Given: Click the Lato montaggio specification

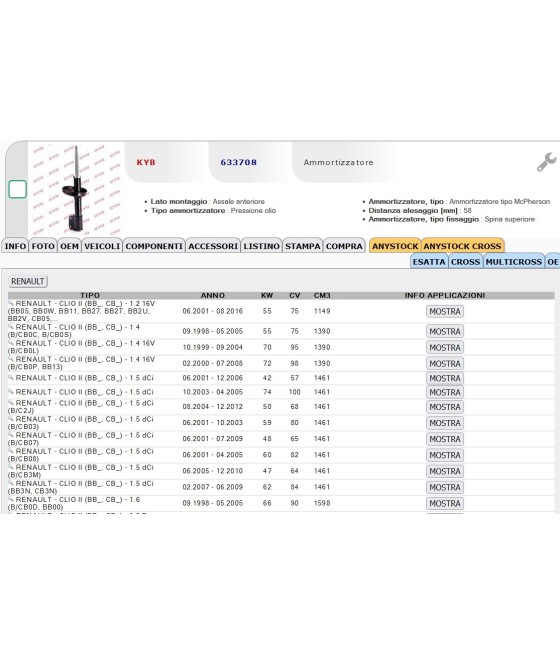Looking at the screenshot, I should [207, 201].
